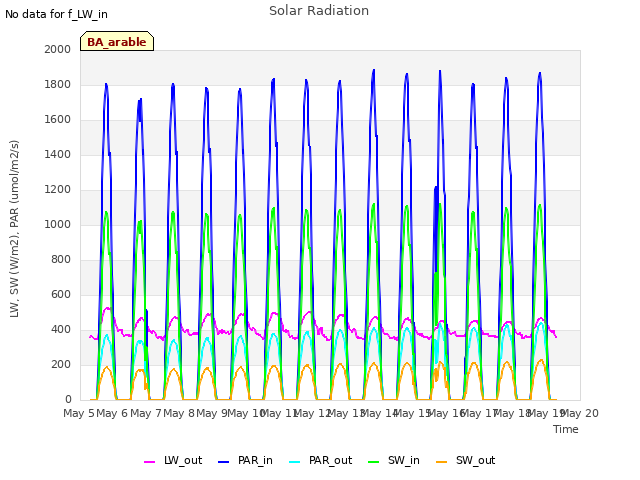Click the cyan PAR_out legend swatch
Screen dimensions: 640x480
click(x=295, y=462)
